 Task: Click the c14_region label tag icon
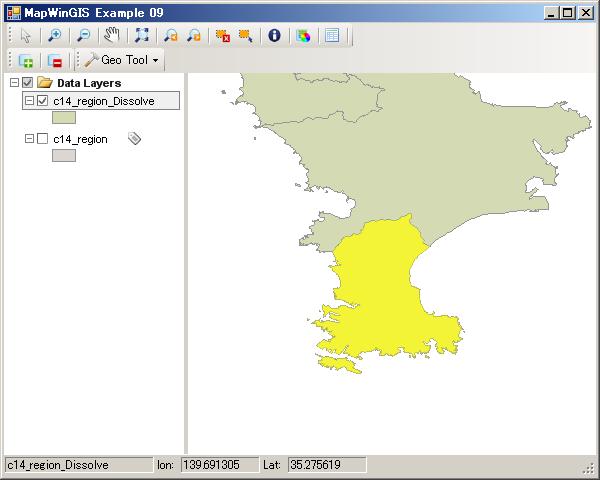click(x=135, y=139)
